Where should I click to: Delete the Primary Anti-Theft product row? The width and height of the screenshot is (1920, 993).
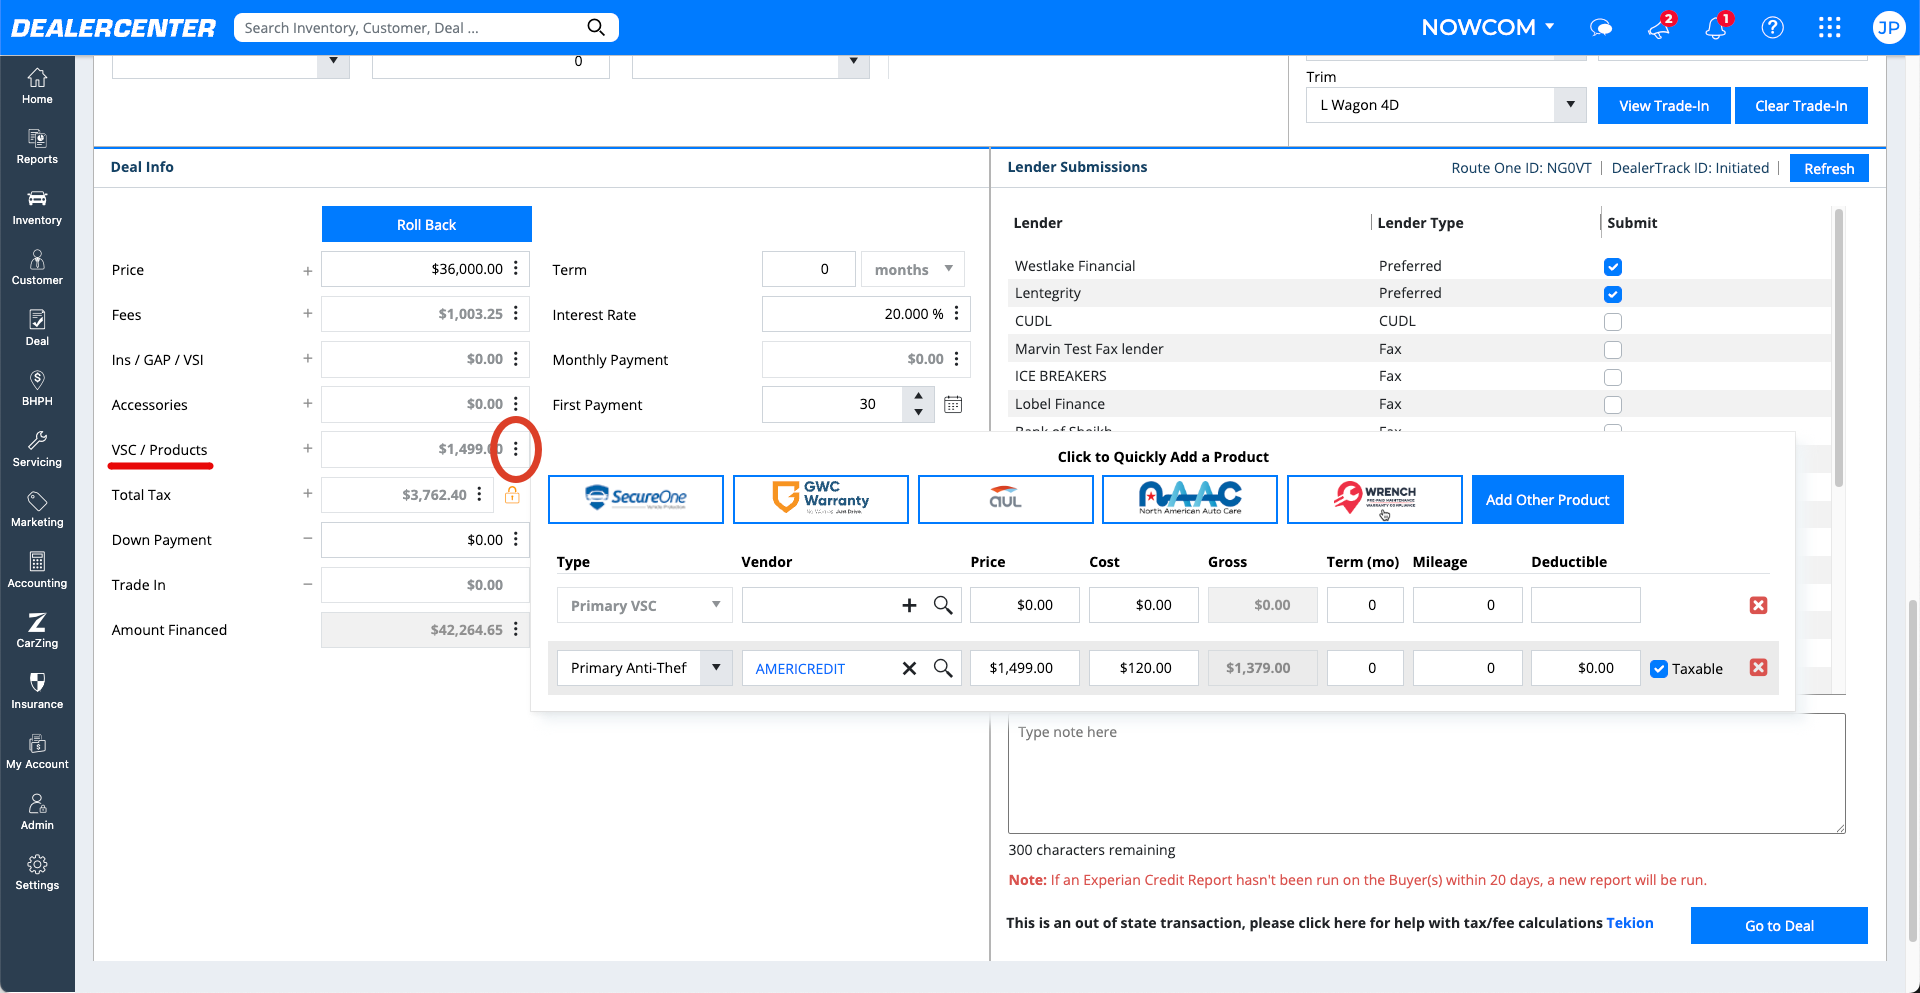(x=1758, y=667)
